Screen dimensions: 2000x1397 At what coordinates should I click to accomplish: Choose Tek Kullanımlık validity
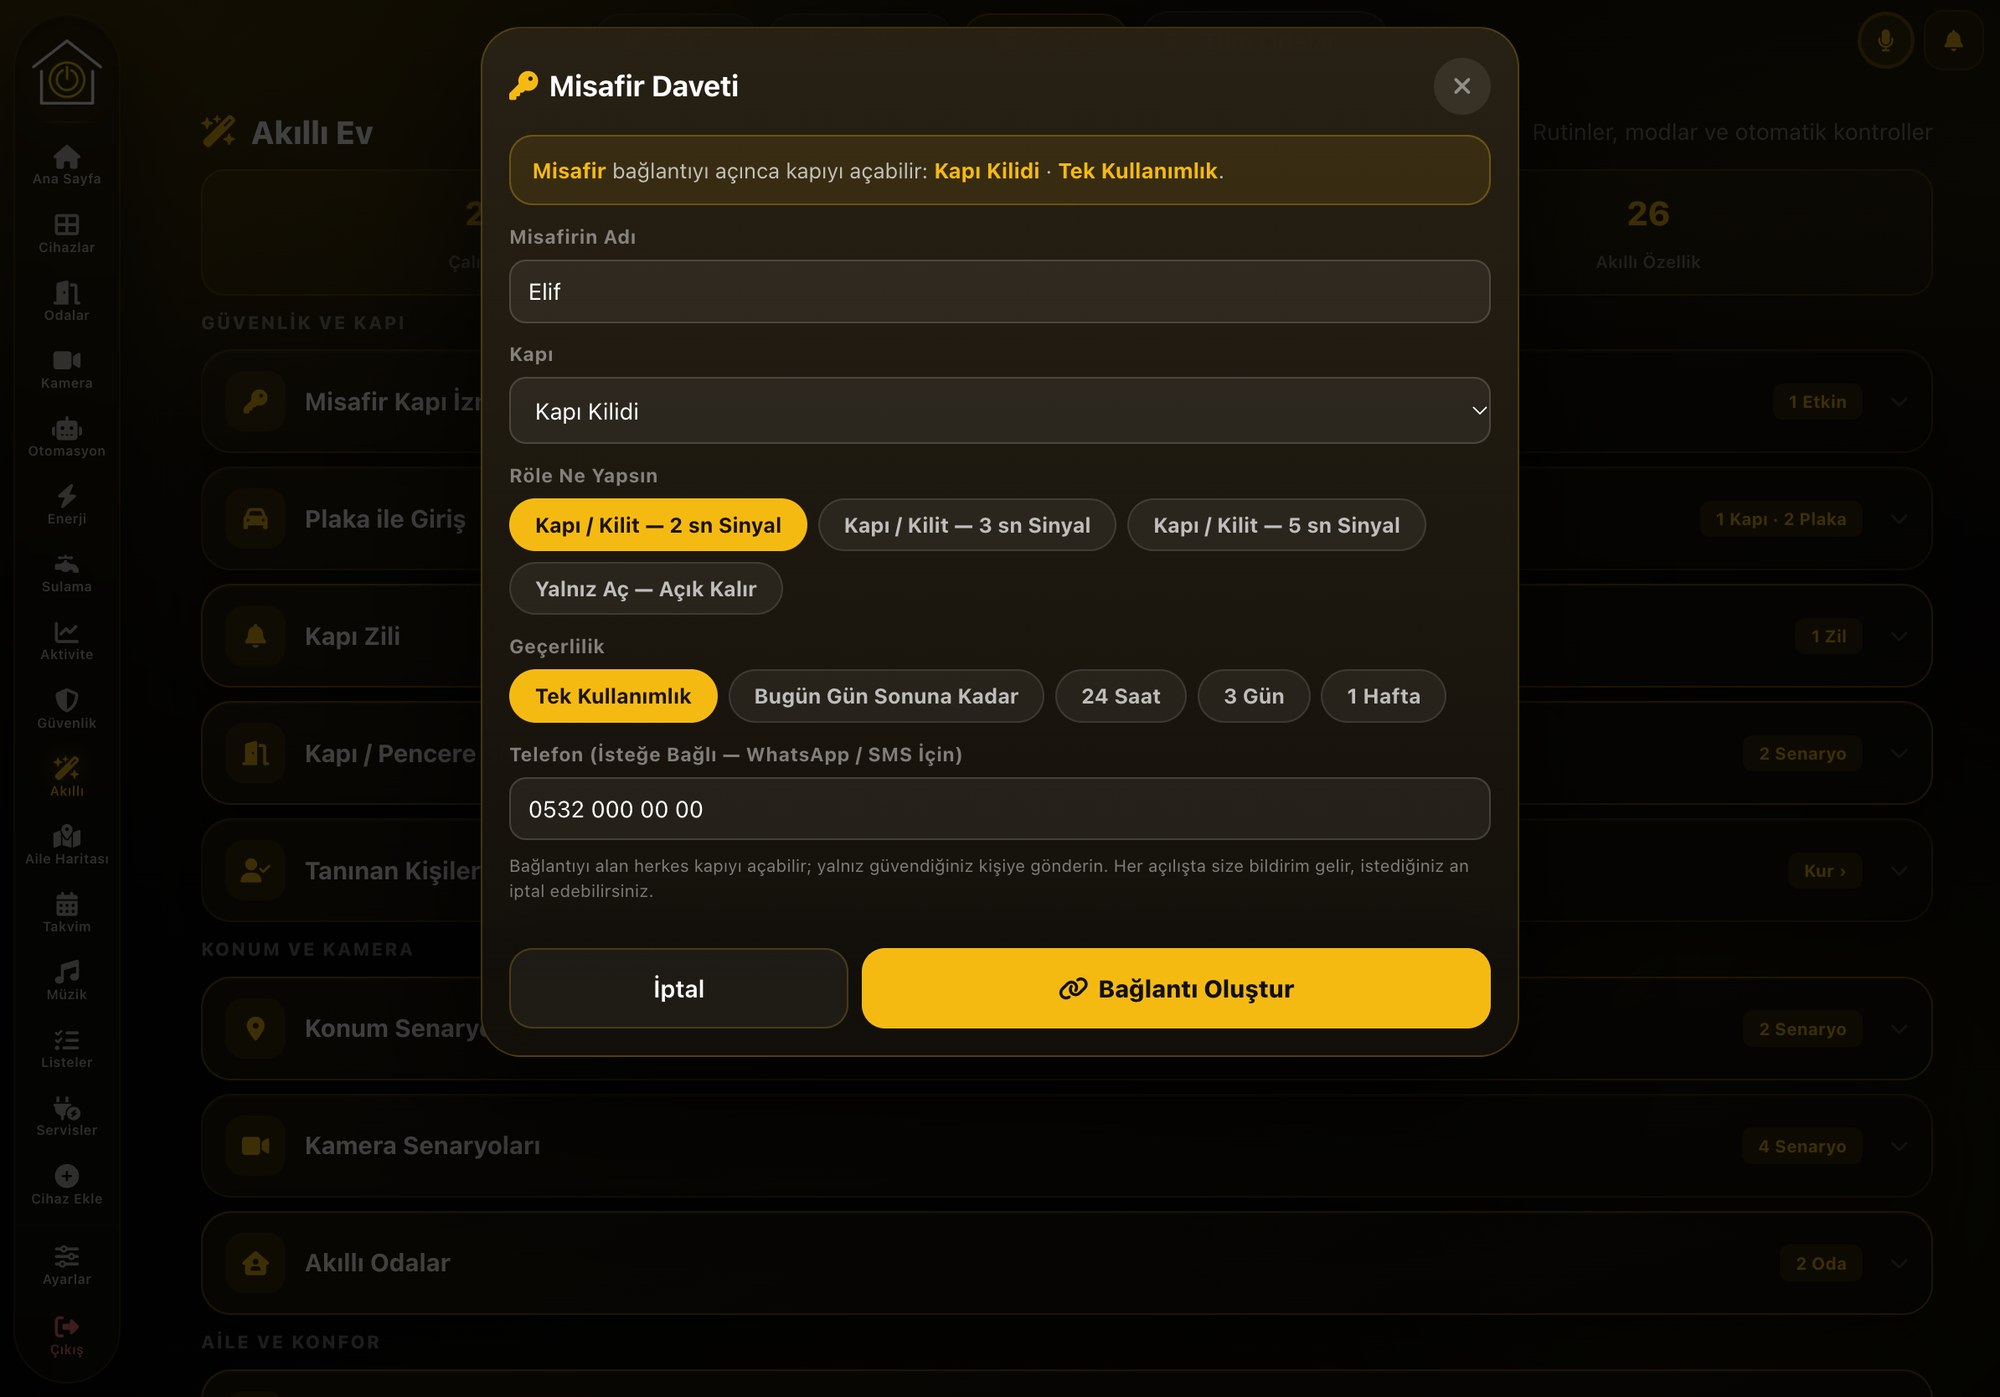(x=613, y=696)
